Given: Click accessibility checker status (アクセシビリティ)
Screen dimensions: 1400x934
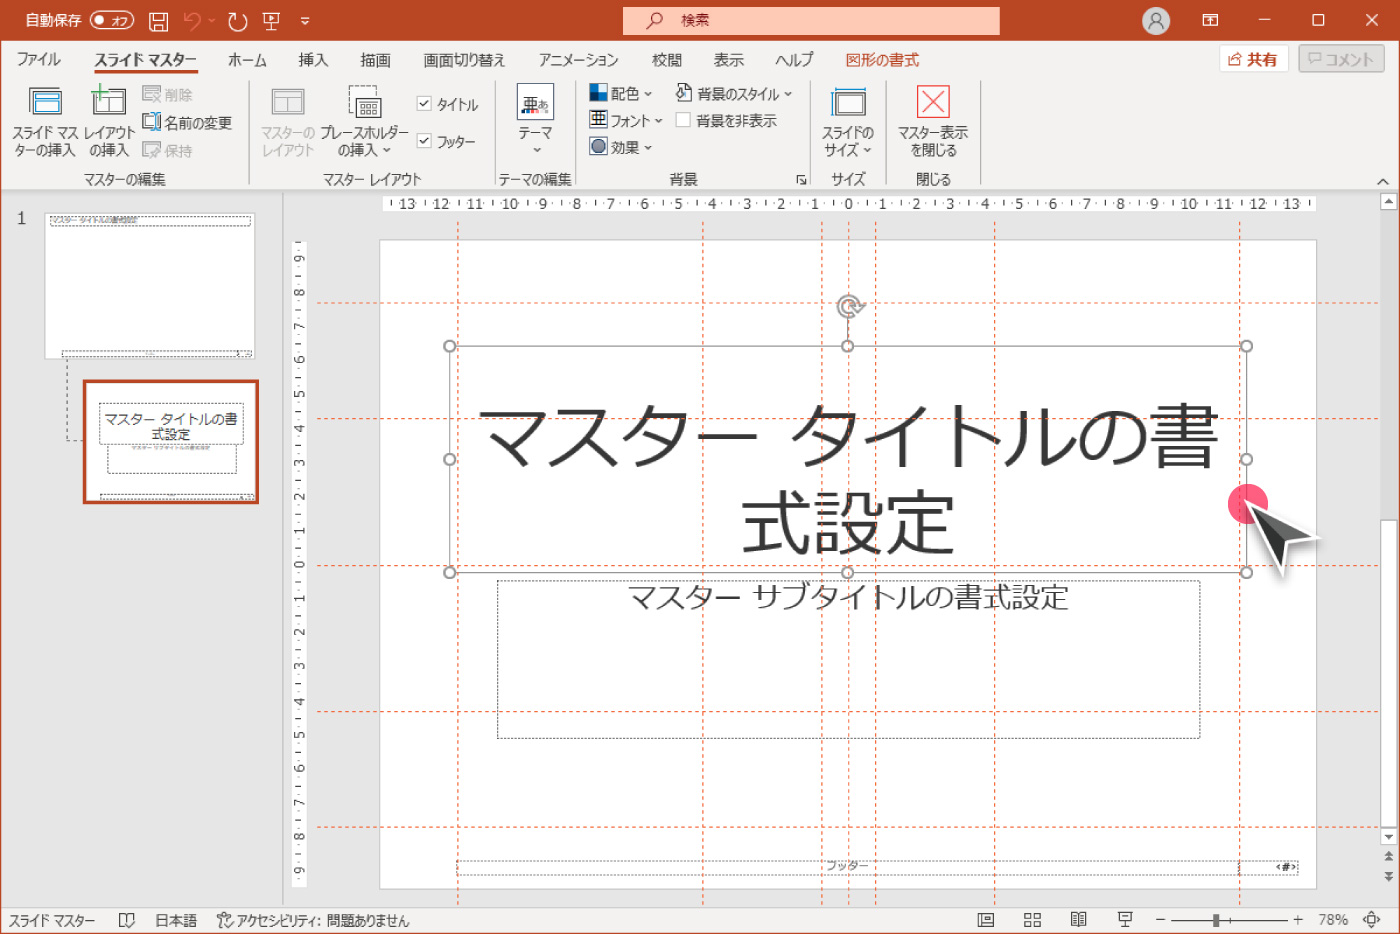Looking at the screenshot, I should (313, 920).
